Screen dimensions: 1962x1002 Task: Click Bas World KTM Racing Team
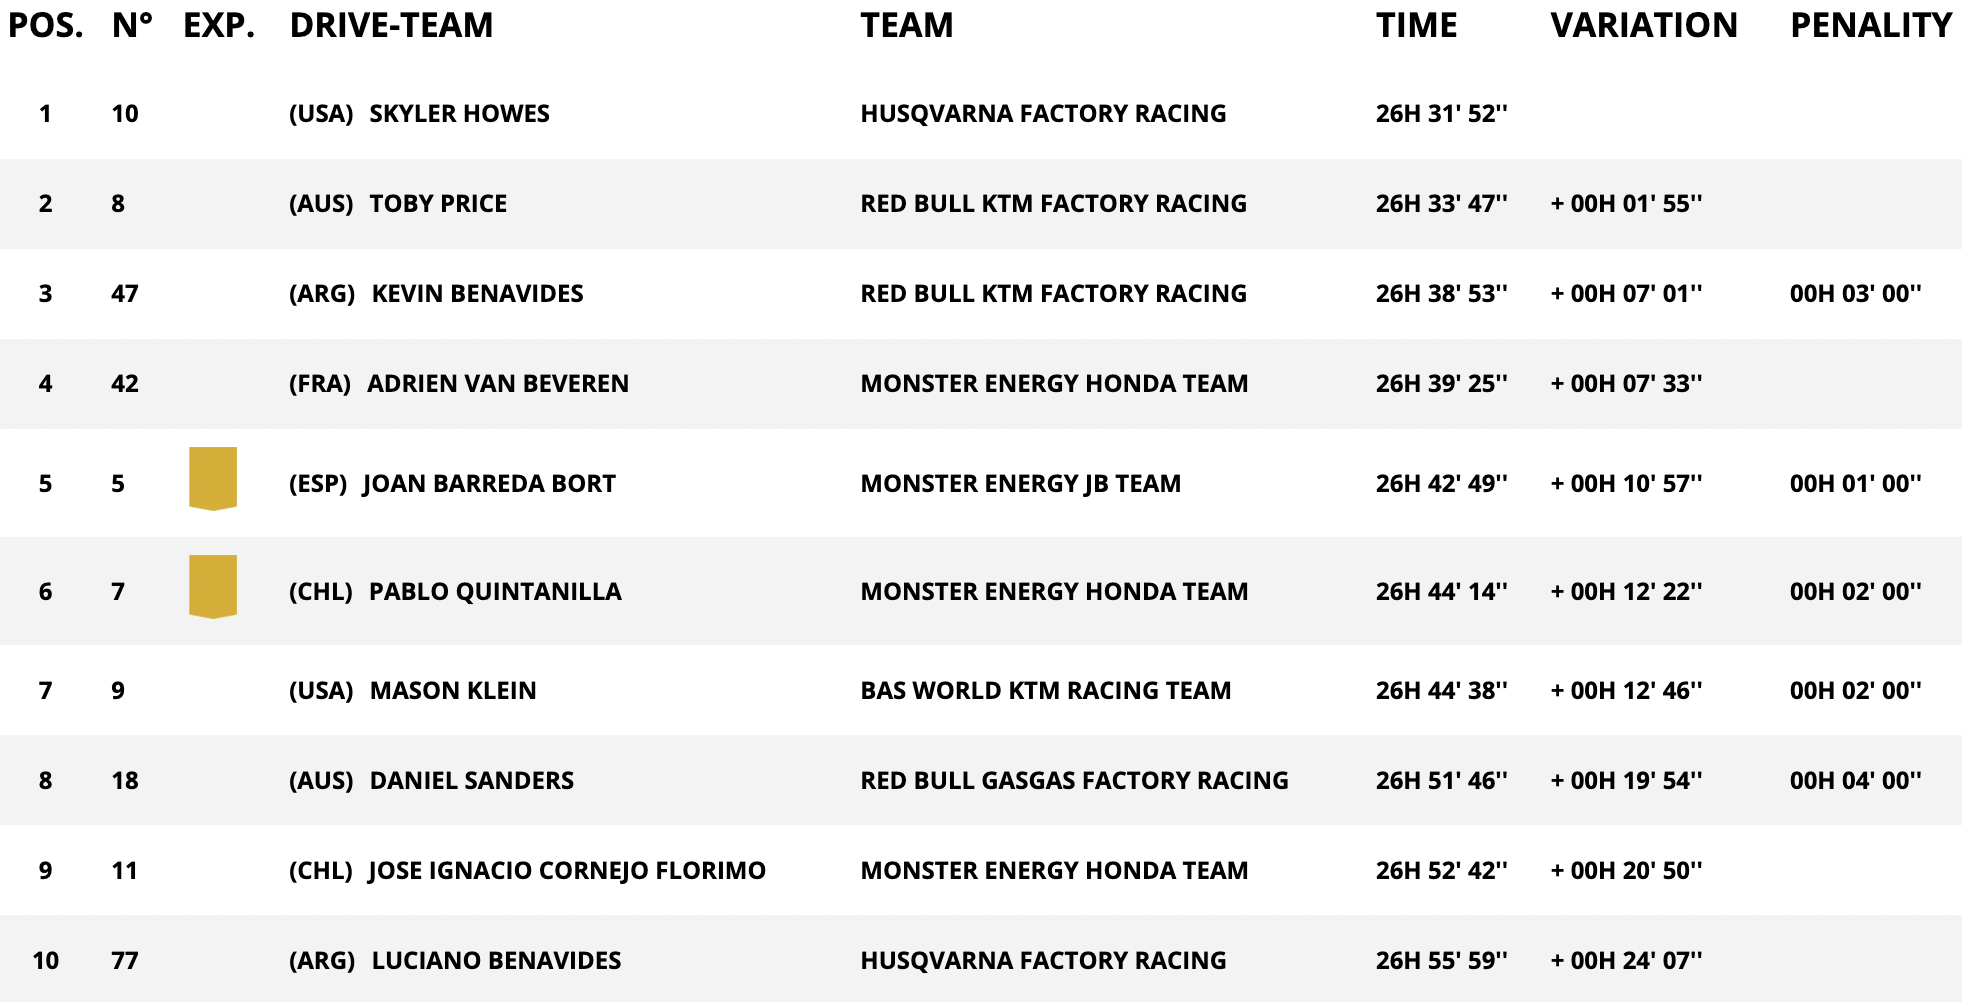click(x=1045, y=691)
